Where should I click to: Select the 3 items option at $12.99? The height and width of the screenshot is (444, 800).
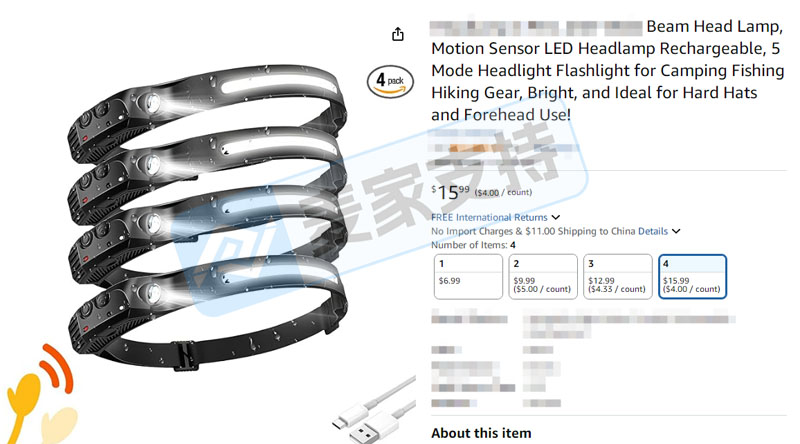click(x=618, y=277)
